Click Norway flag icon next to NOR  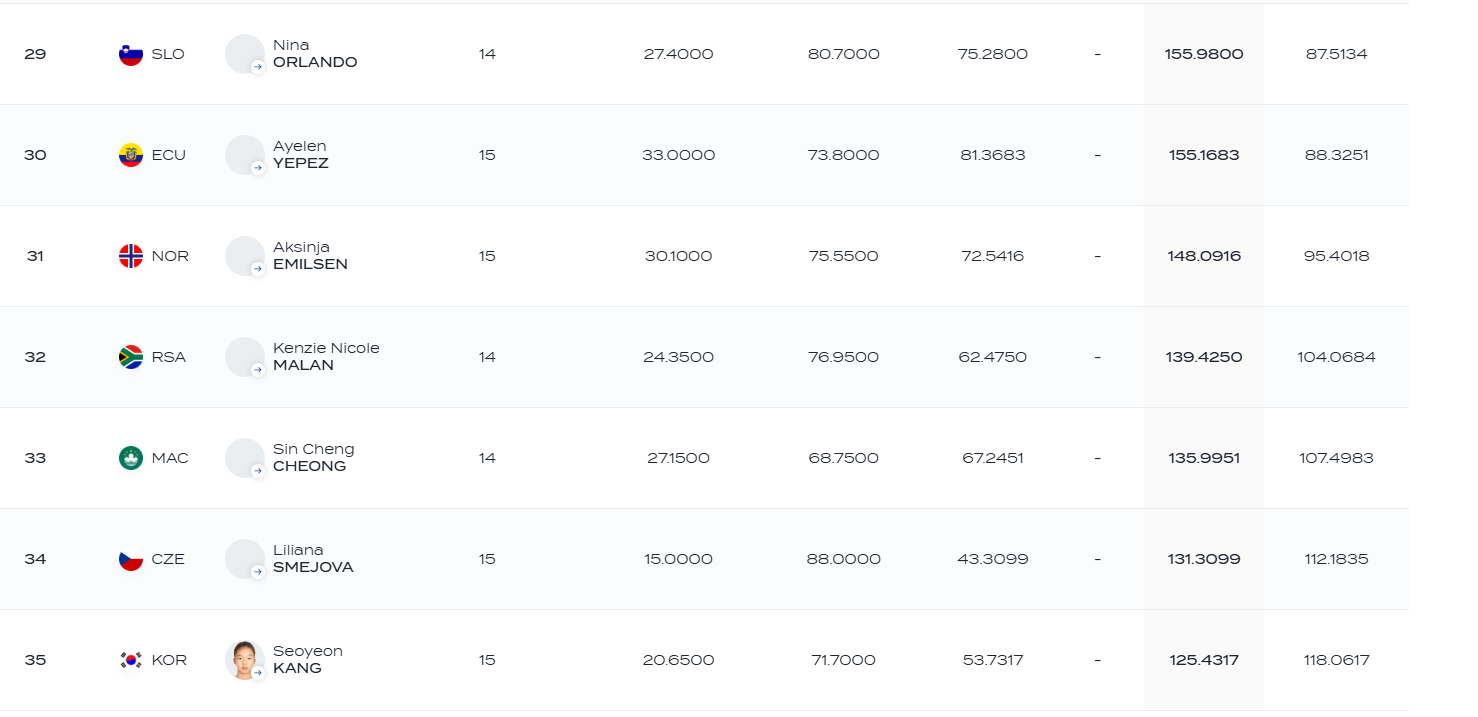[x=131, y=256]
